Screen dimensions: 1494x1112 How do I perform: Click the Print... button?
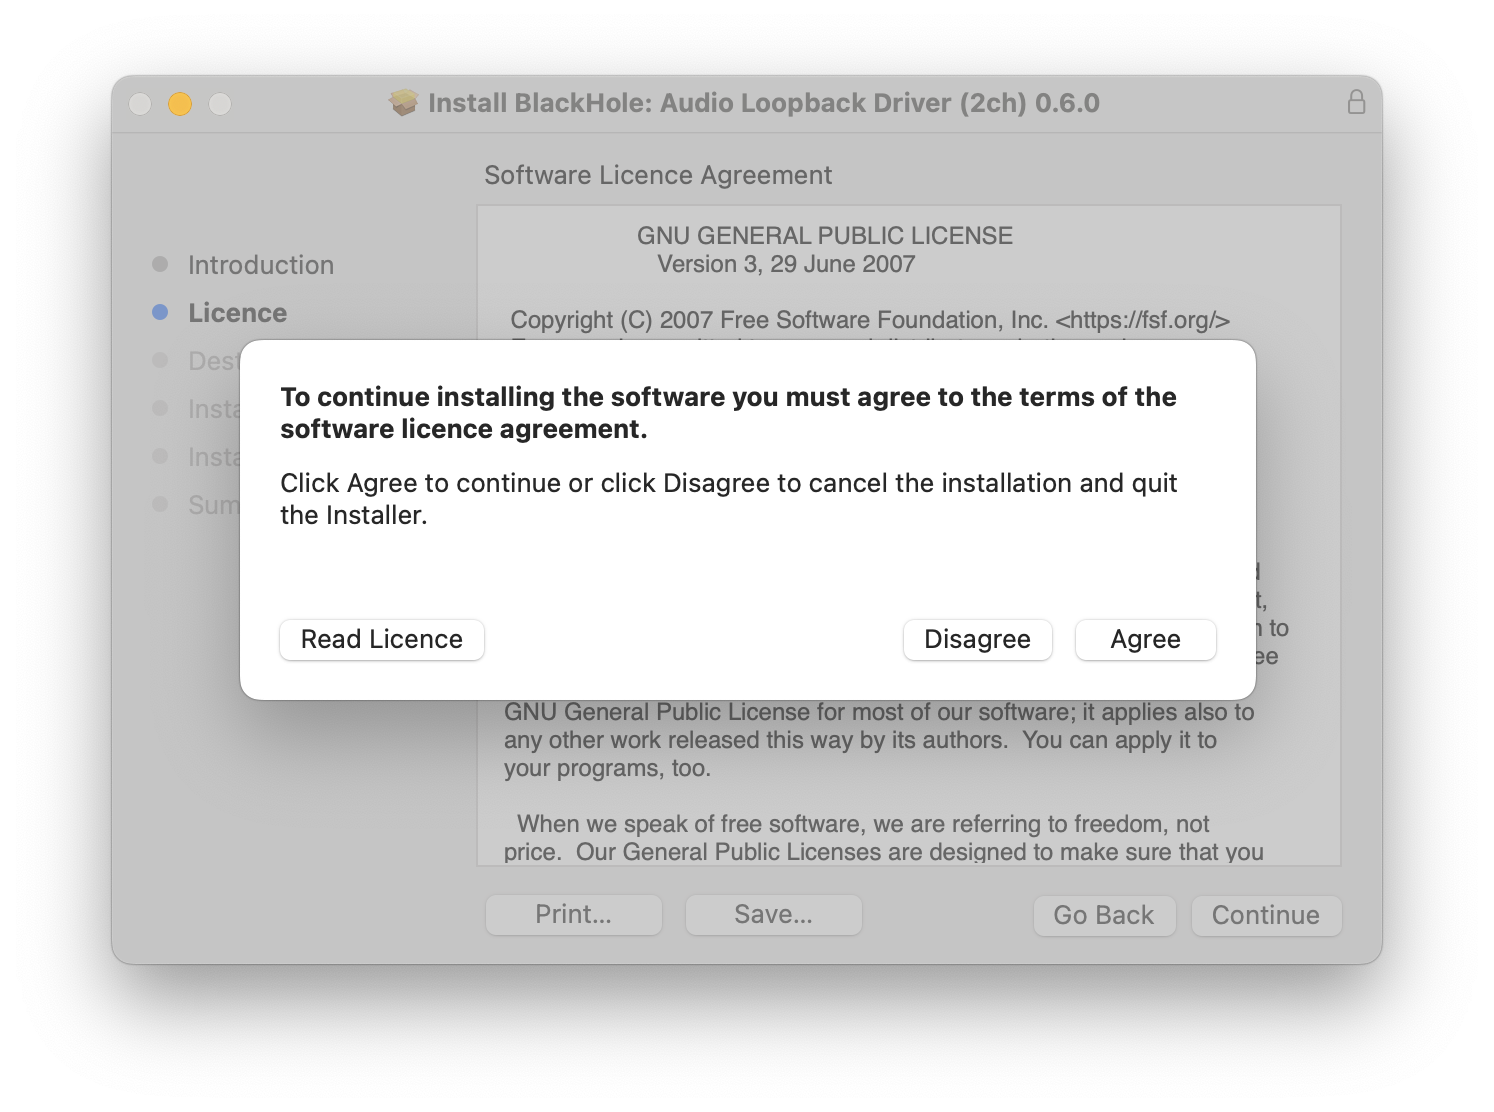pyautogui.click(x=574, y=915)
